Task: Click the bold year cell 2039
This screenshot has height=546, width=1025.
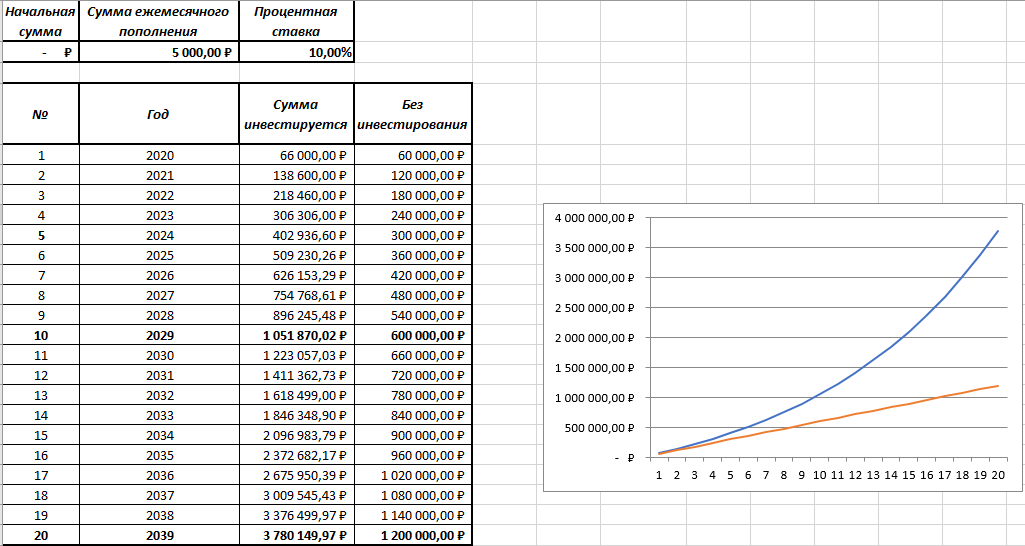Action: [x=159, y=536]
